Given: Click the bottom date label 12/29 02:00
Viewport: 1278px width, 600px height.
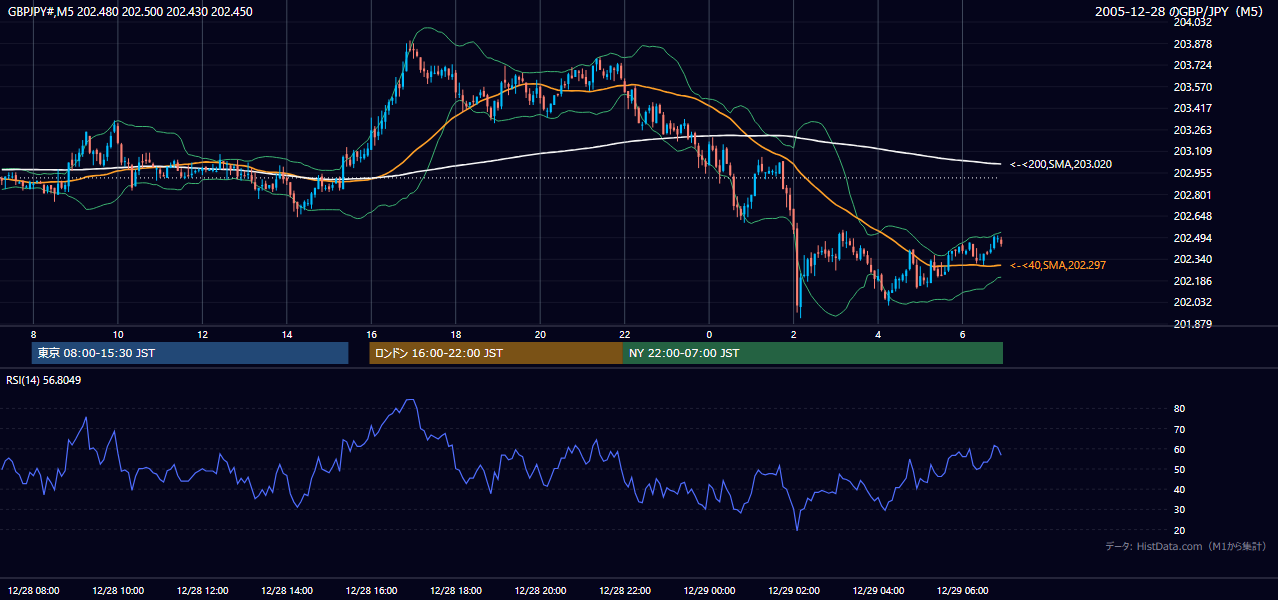Looking at the screenshot, I should click(x=795, y=589).
